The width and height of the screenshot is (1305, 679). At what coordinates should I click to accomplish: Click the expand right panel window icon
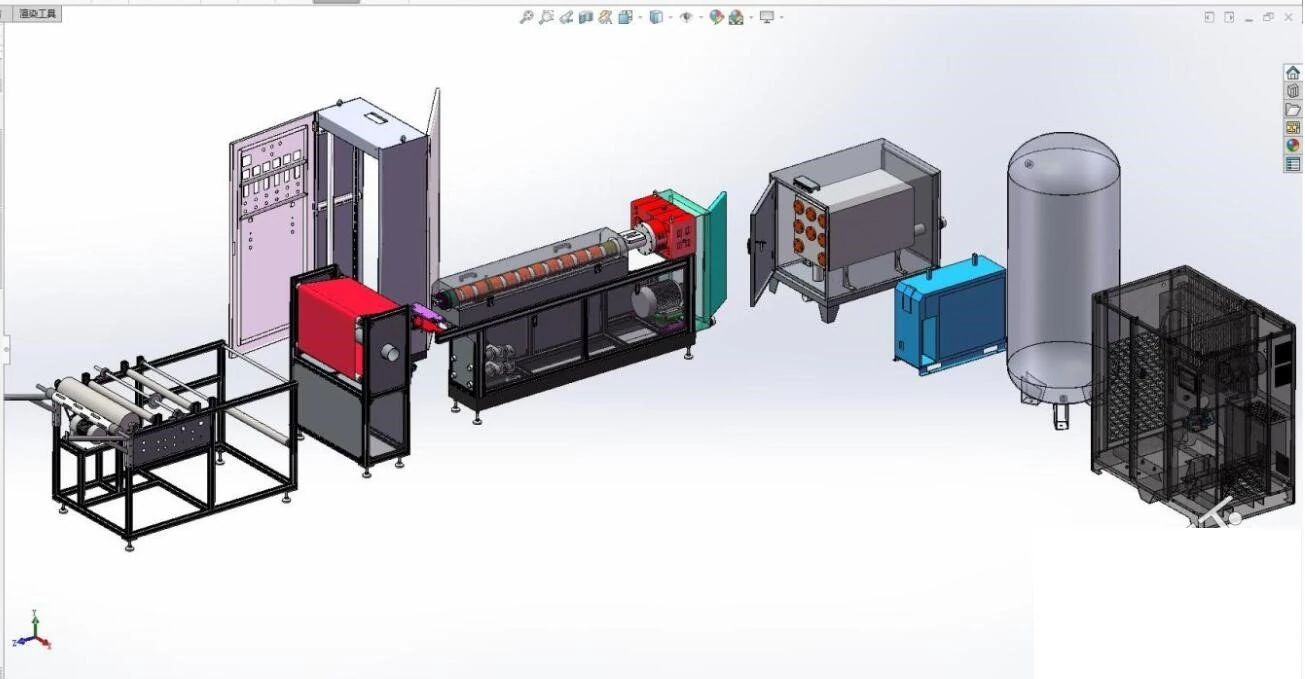pos(1229,17)
